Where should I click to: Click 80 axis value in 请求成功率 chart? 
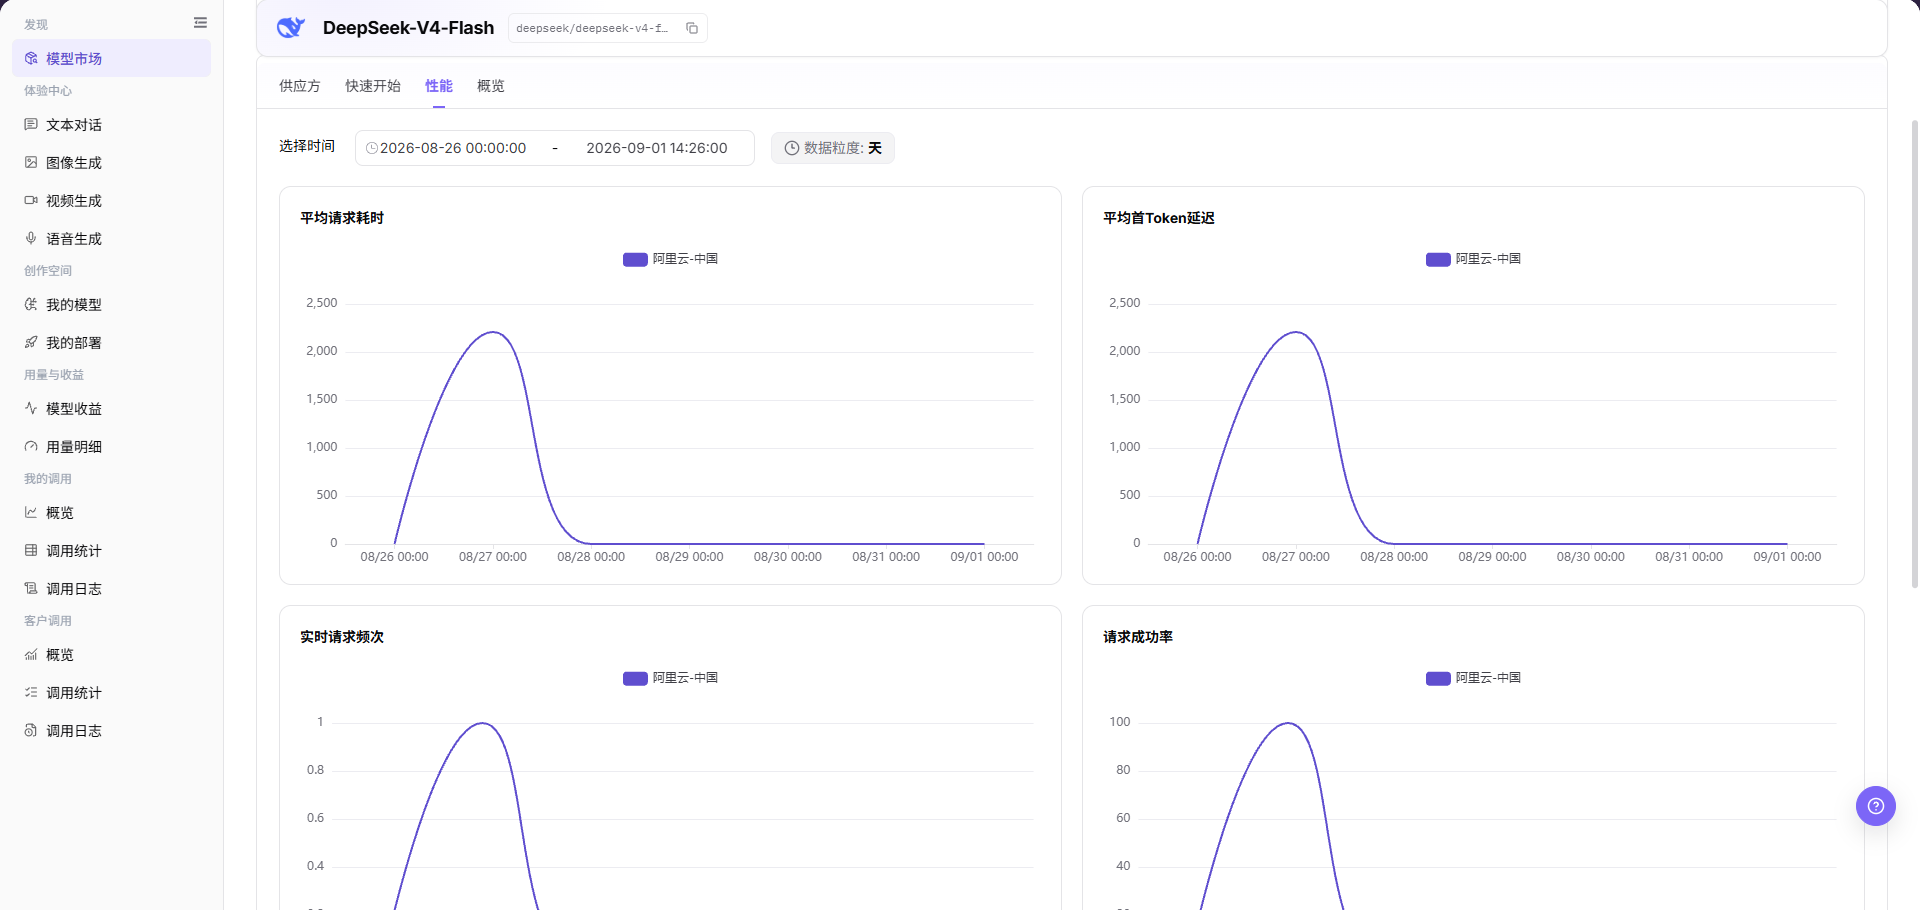point(1123,770)
